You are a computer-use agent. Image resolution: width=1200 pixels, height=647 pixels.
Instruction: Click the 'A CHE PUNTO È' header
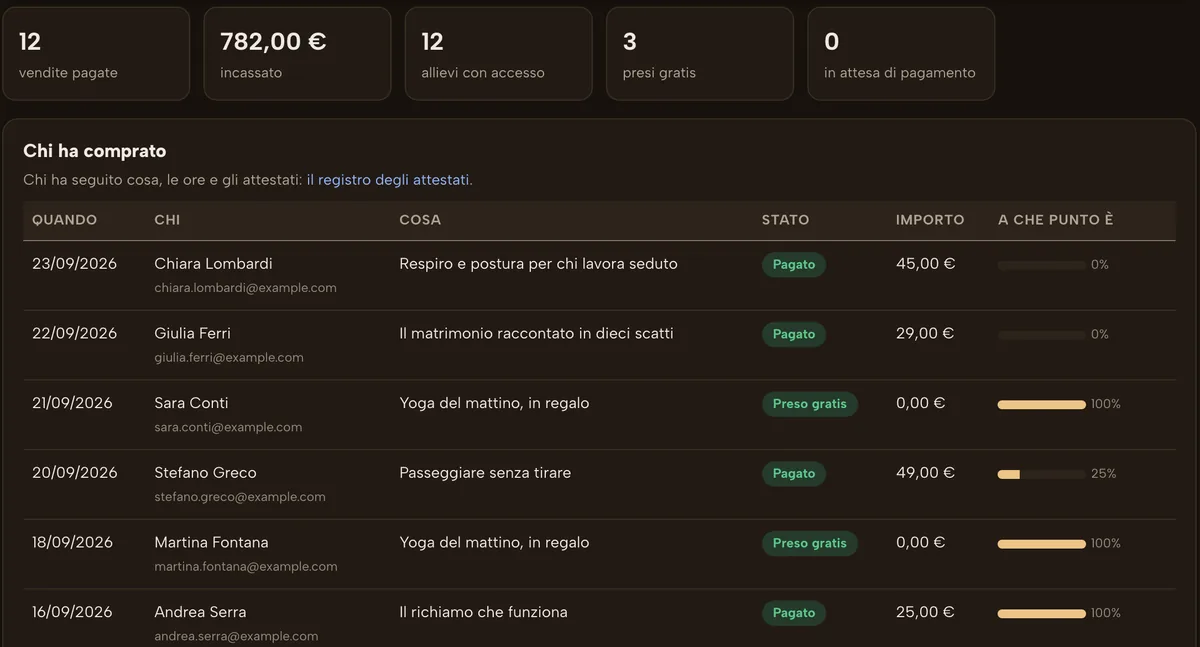click(1055, 220)
